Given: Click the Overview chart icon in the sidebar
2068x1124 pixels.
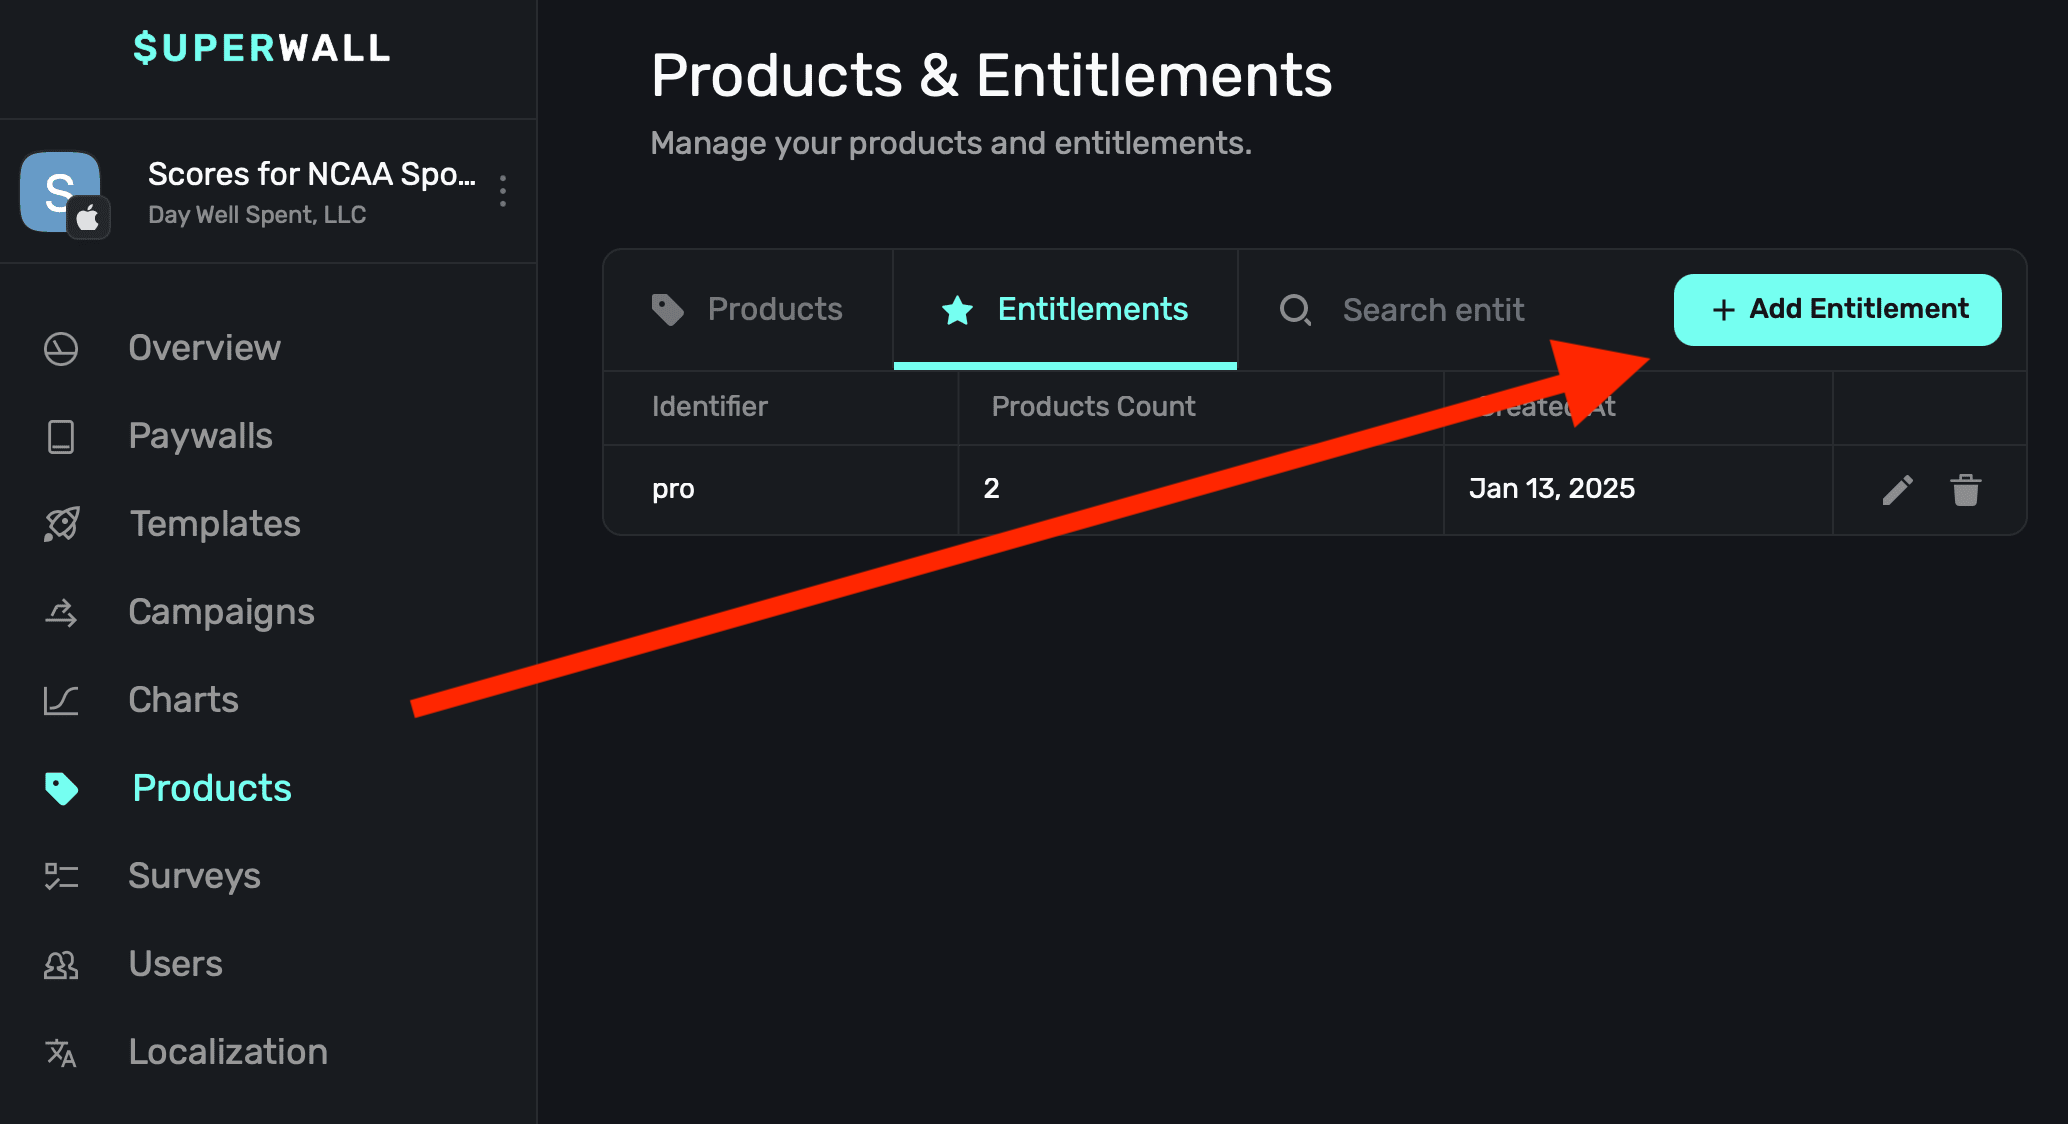Looking at the screenshot, I should [61, 349].
